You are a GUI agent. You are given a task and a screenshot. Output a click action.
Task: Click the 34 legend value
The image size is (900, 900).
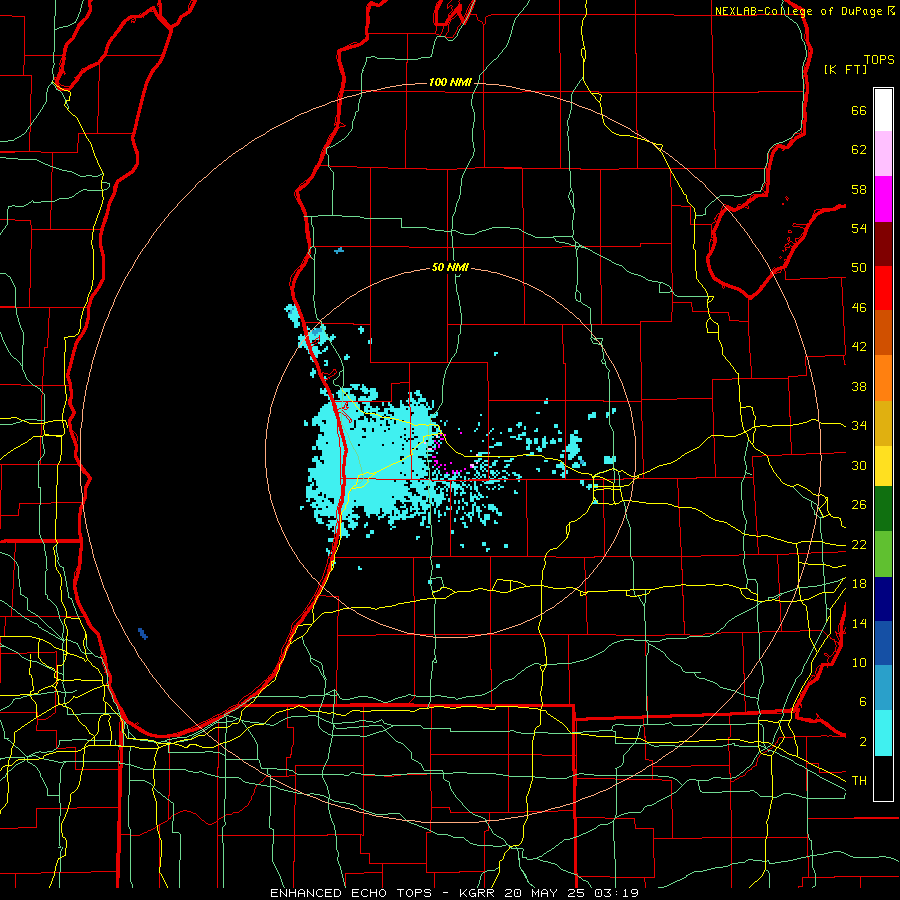click(x=859, y=426)
